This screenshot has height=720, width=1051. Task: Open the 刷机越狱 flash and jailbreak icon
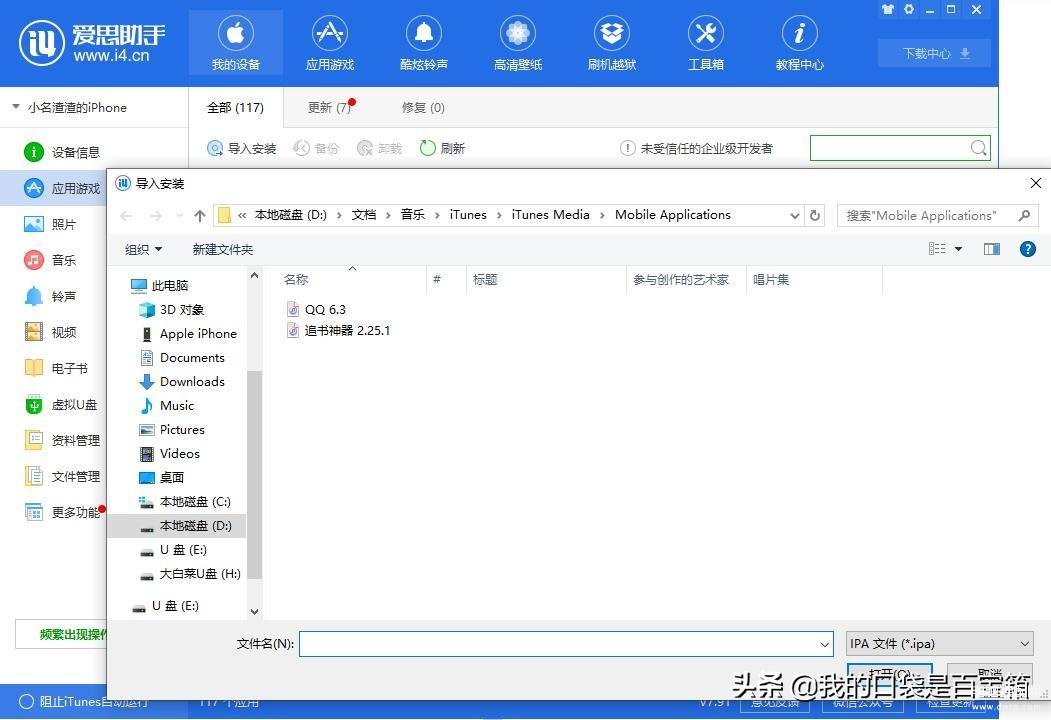611,43
